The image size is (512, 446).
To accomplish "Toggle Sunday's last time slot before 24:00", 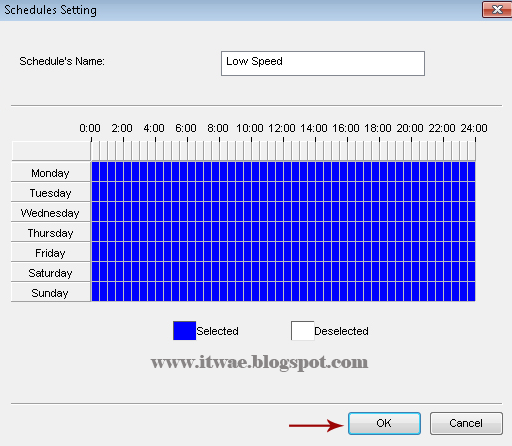I will (471, 292).
